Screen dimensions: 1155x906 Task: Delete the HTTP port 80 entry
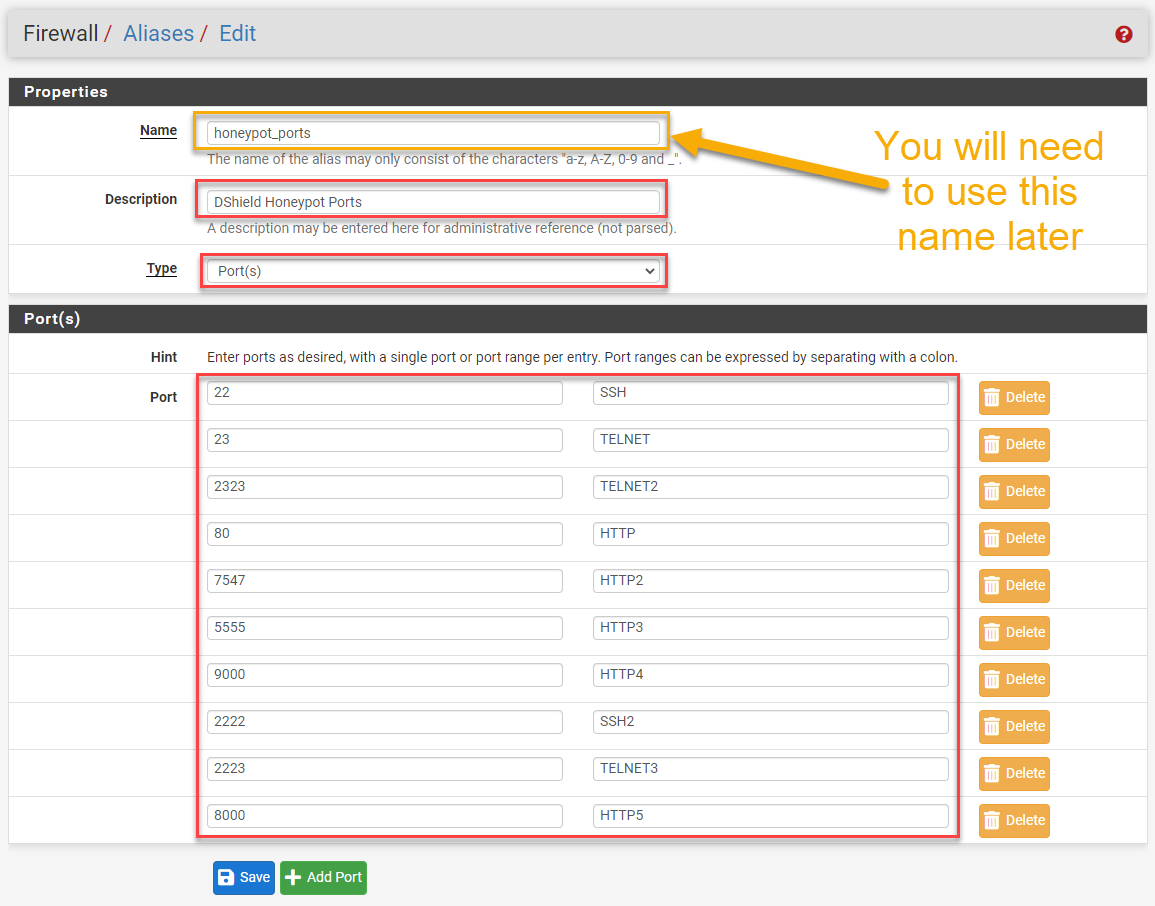(1014, 538)
